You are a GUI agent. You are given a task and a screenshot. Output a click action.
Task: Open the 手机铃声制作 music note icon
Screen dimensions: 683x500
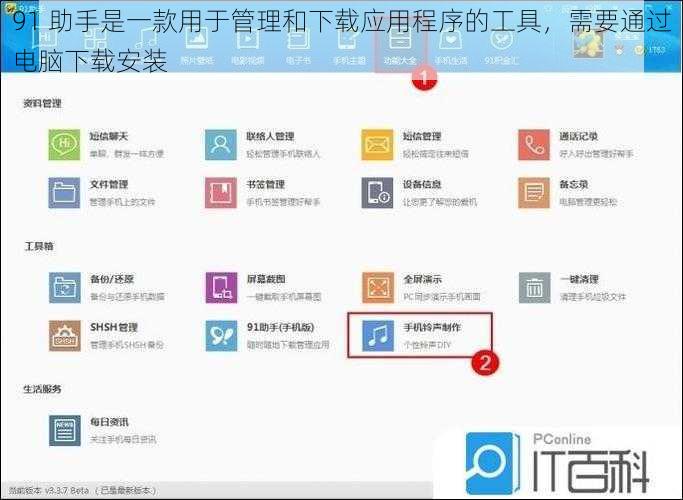coord(378,336)
